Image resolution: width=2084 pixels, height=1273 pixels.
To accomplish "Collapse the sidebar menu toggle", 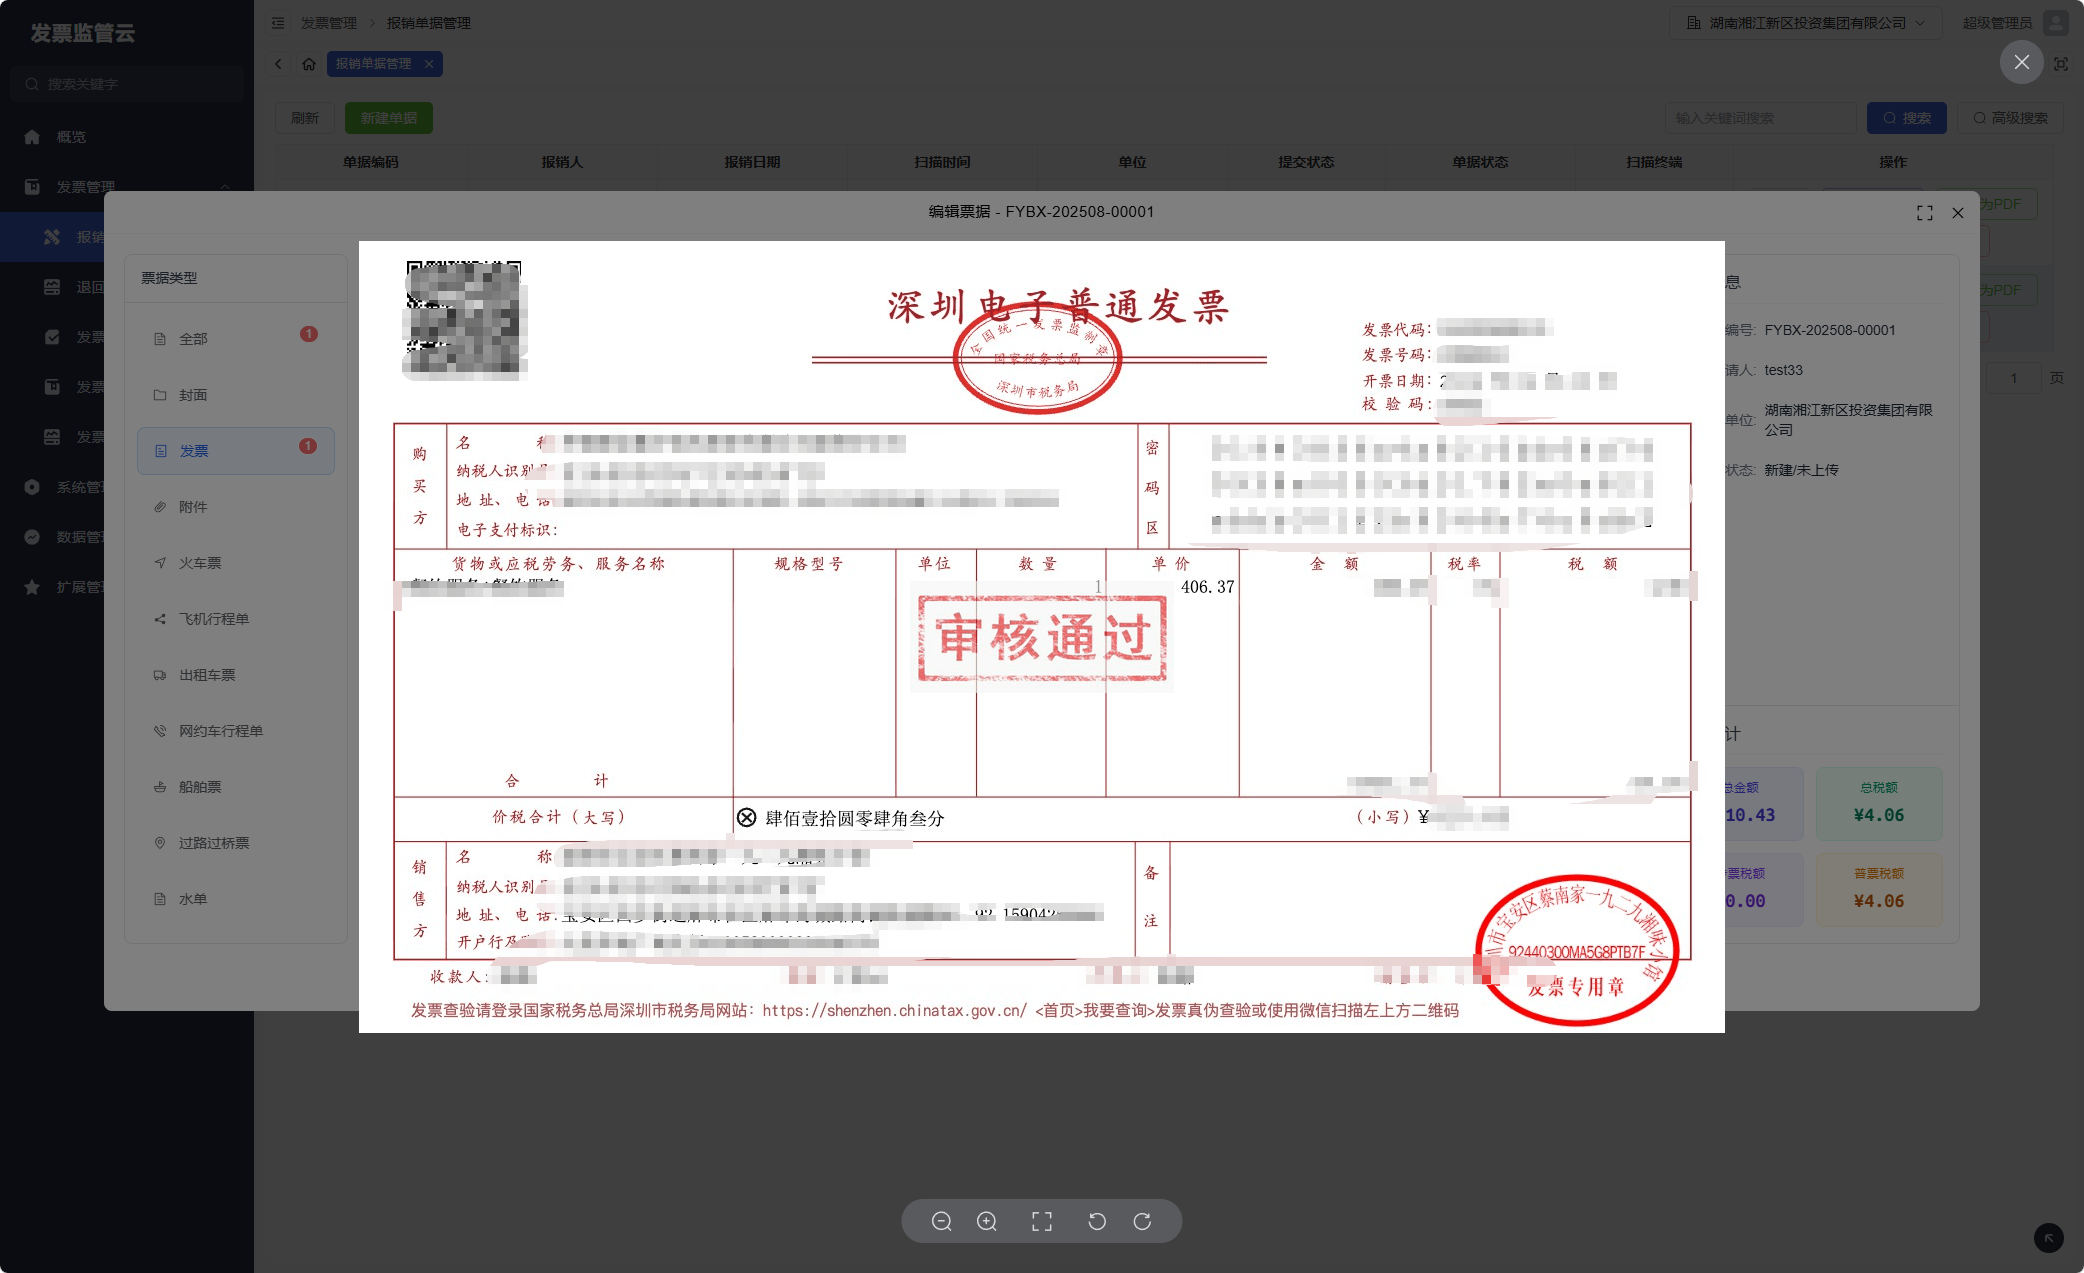I will pyautogui.click(x=278, y=23).
